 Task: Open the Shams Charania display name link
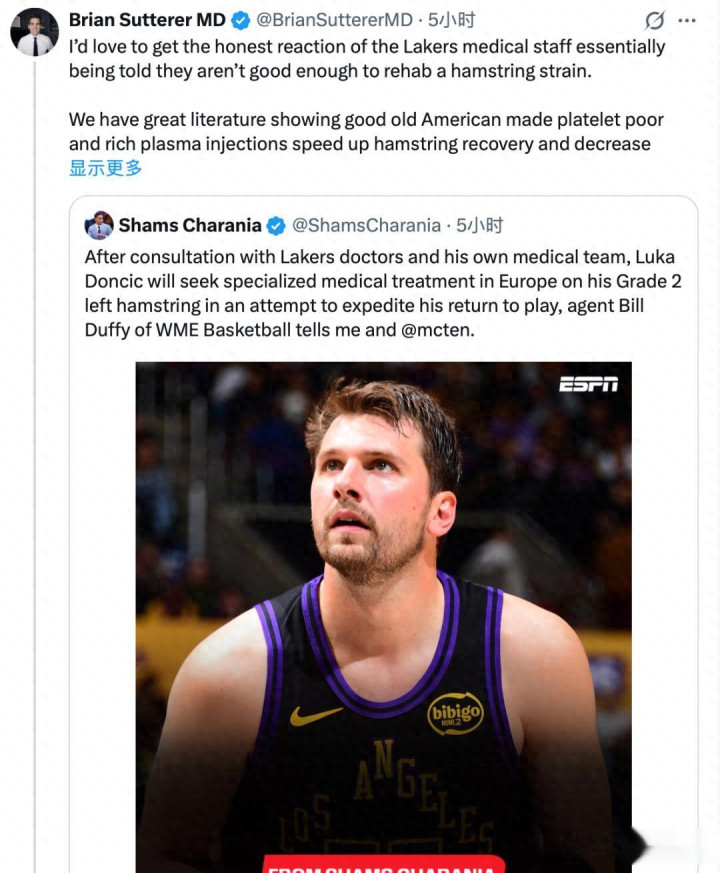[190, 225]
